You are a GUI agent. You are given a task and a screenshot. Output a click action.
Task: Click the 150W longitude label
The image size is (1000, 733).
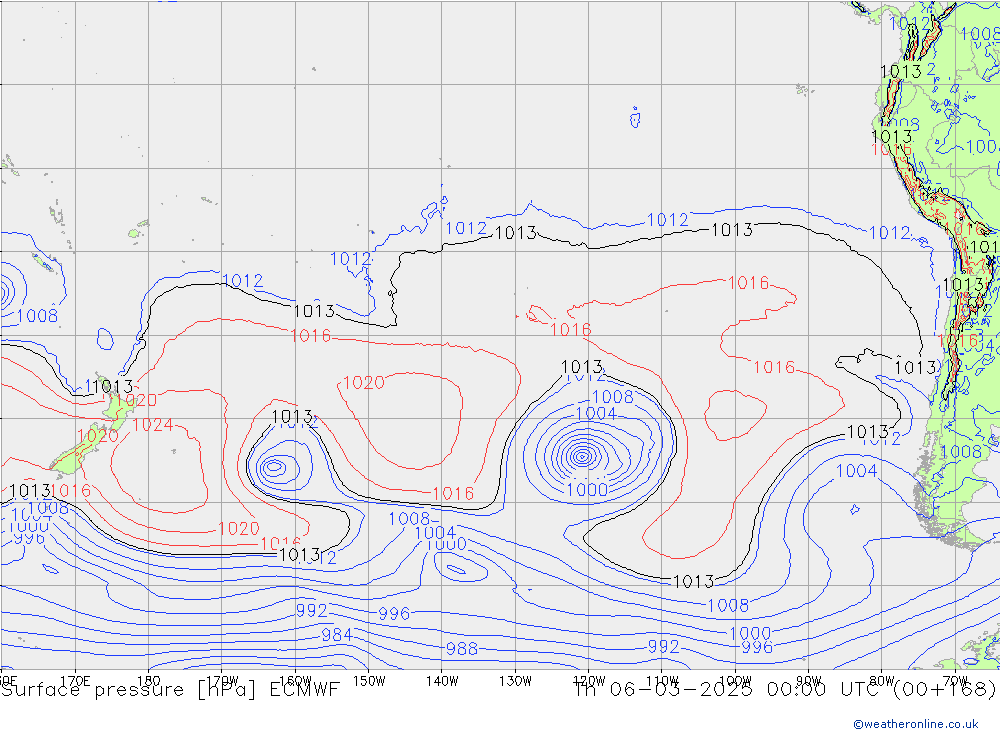(369, 681)
